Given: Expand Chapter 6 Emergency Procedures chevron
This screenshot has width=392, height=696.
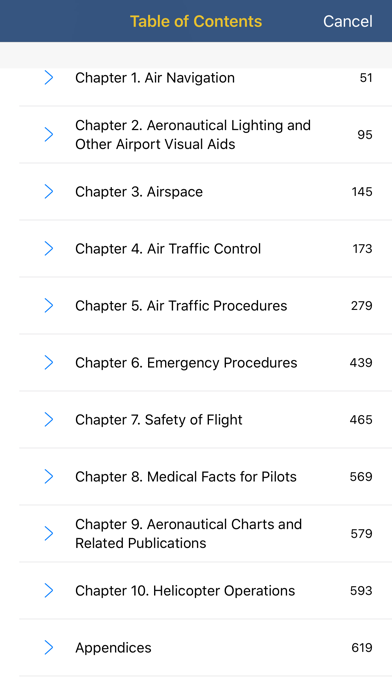Looking at the screenshot, I should click(49, 363).
